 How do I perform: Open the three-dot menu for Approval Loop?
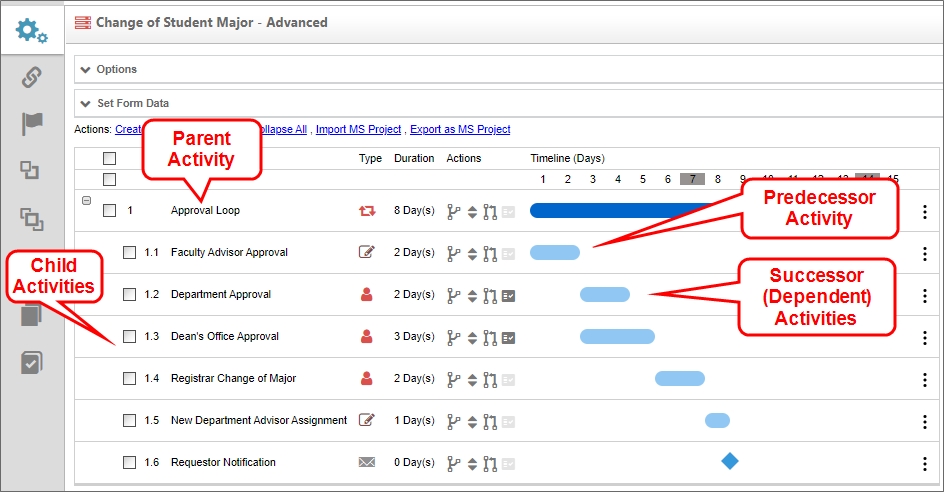coord(925,212)
